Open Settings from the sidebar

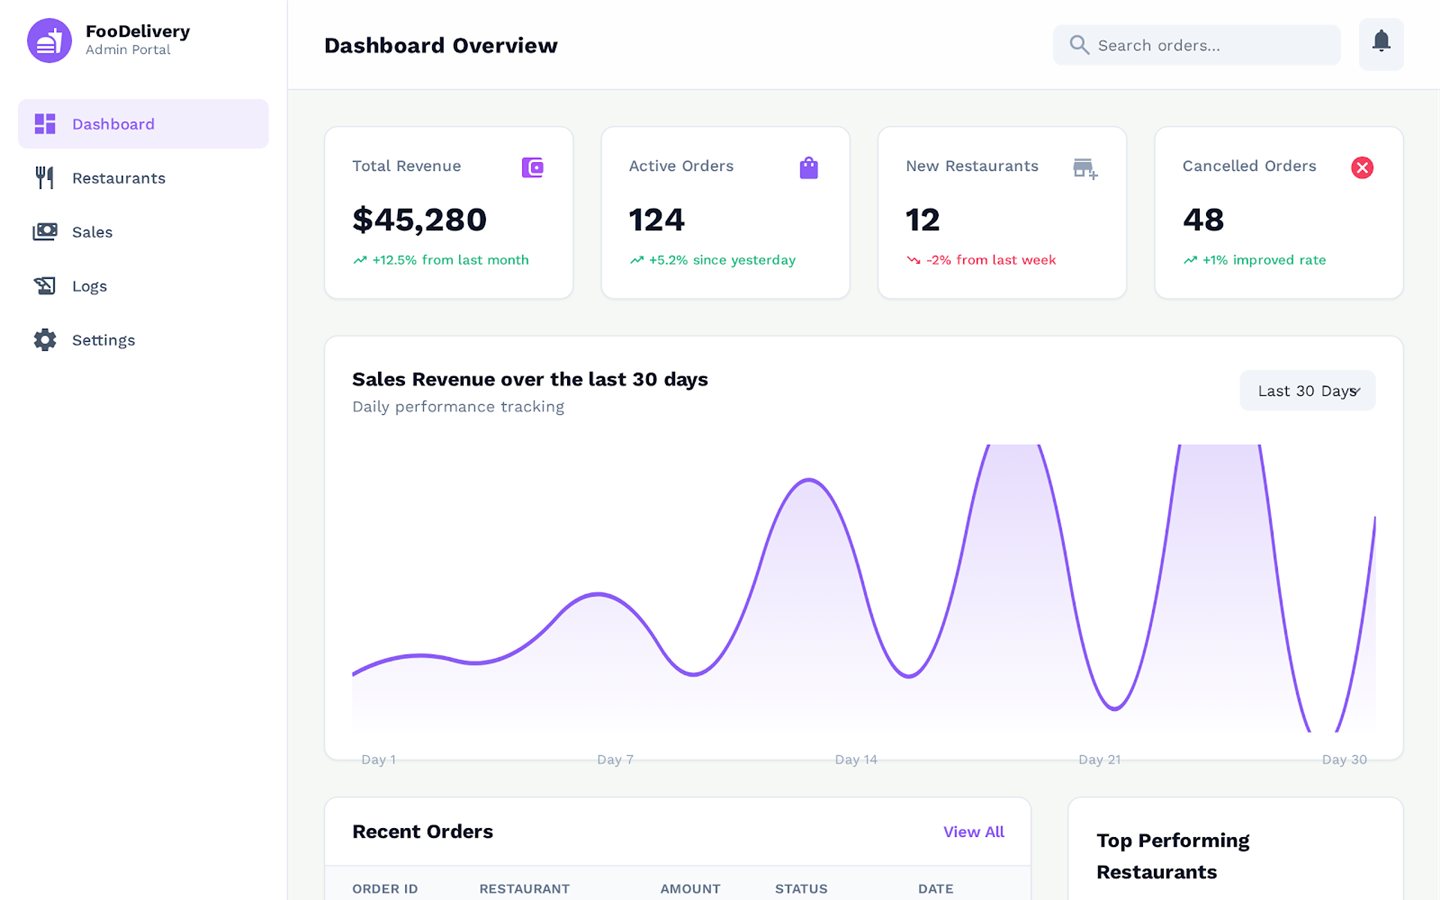tap(143, 340)
